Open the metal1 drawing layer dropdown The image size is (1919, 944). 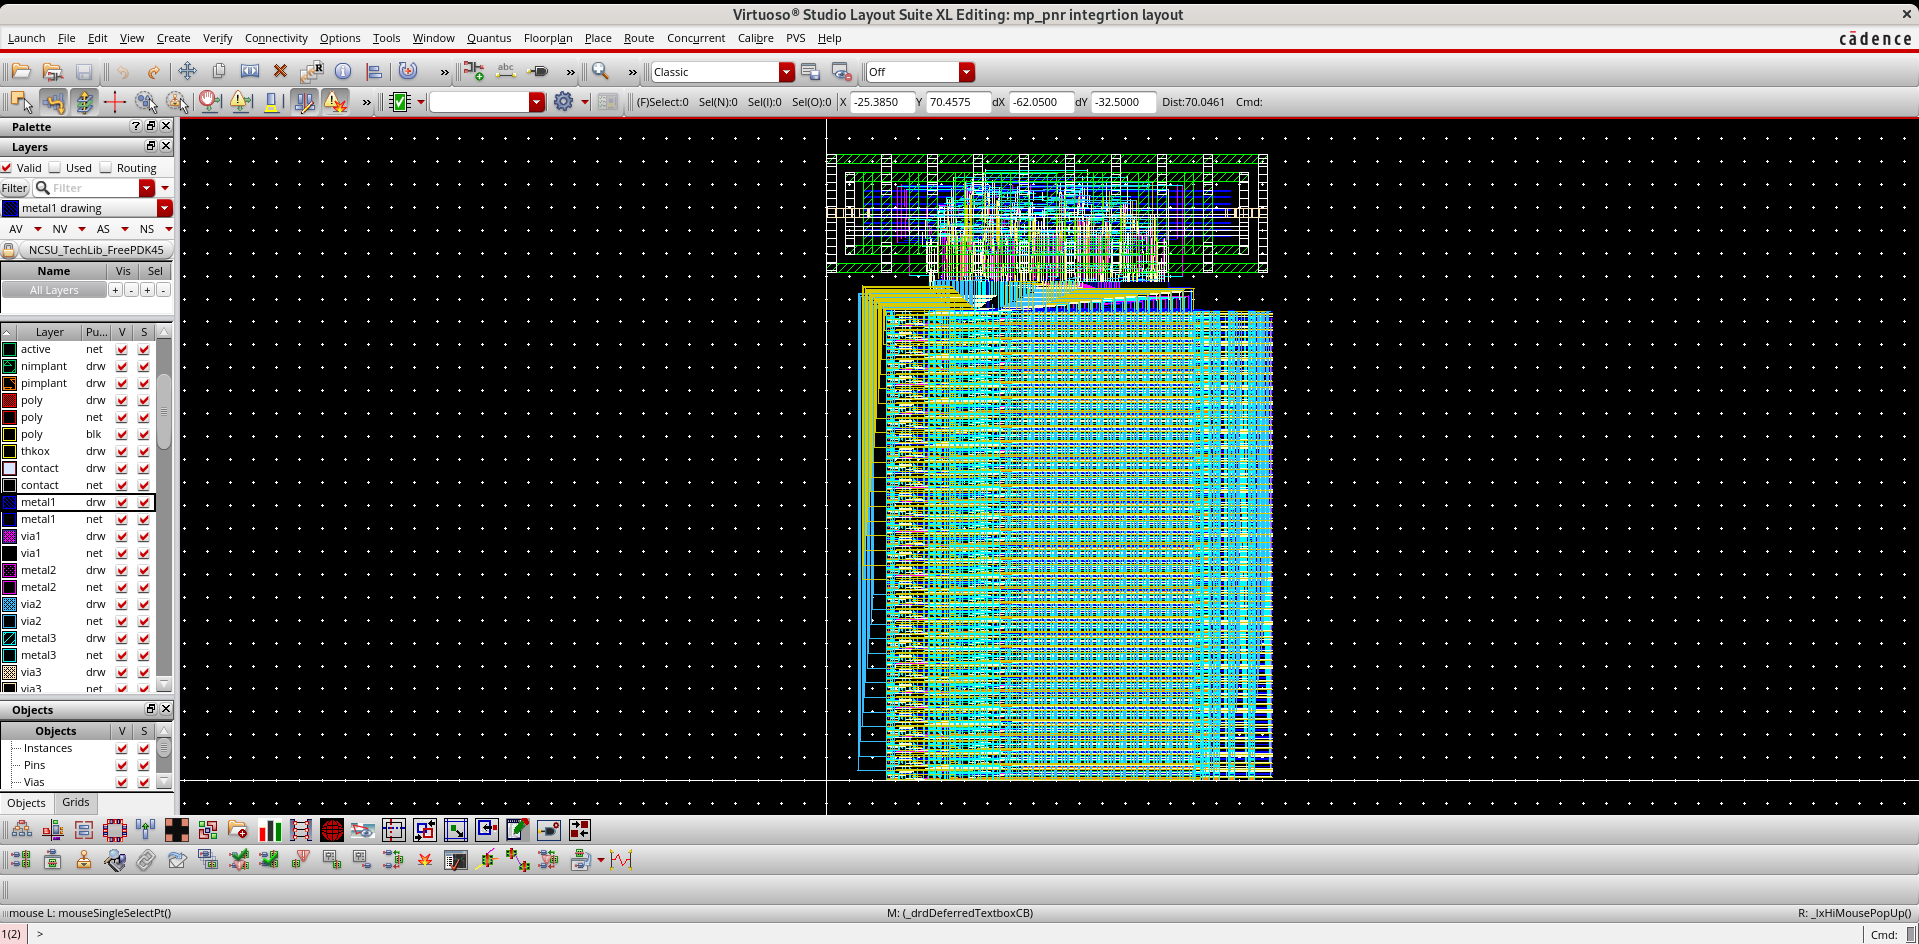[x=165, y=208]
